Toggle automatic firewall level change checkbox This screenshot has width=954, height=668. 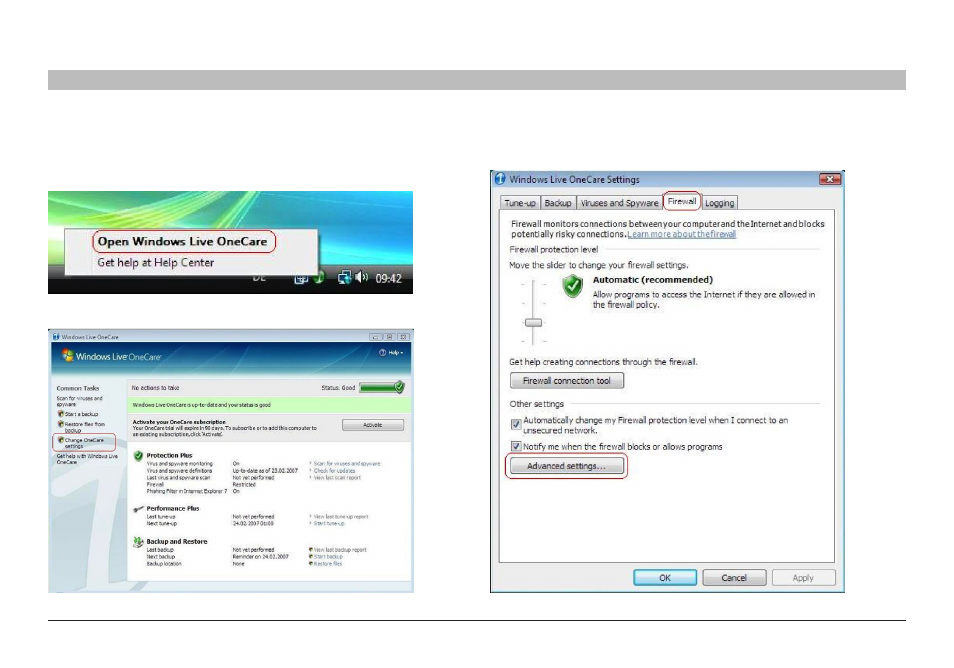[516, 424]
